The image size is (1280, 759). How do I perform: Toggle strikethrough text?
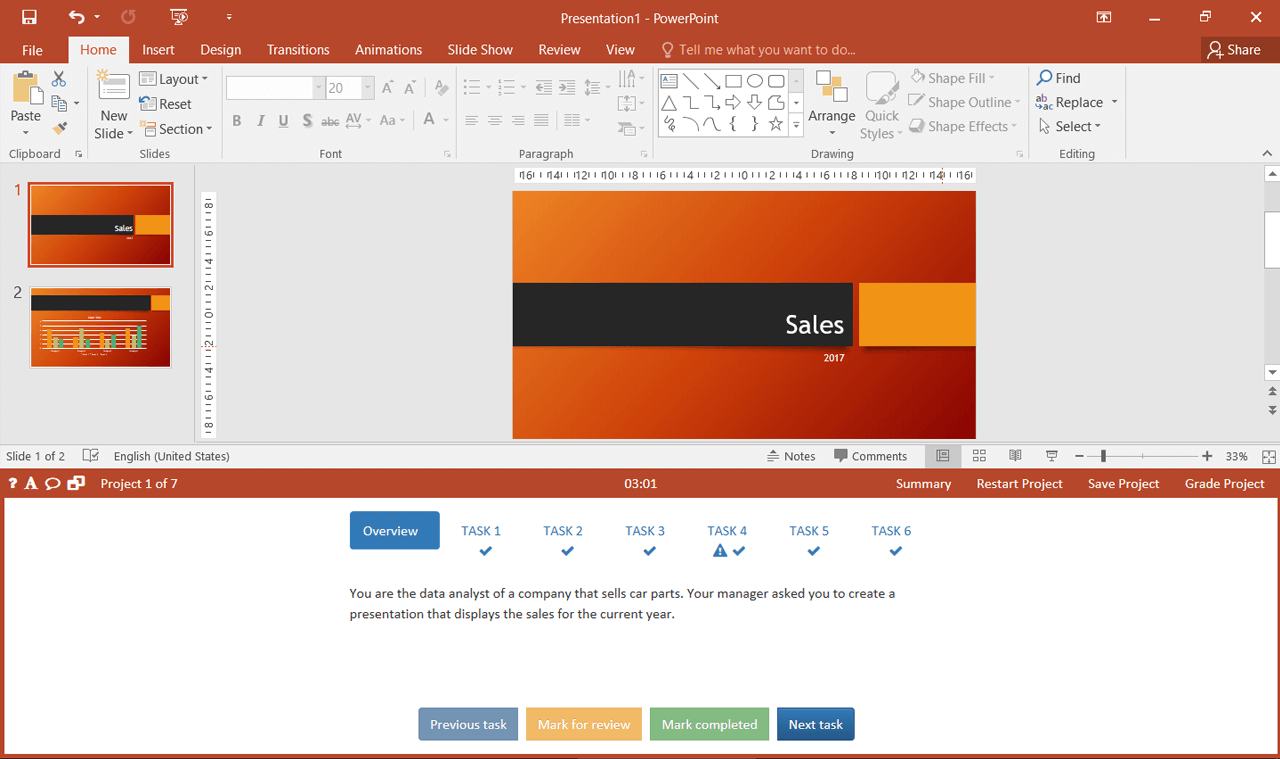[x=330, y=120]
